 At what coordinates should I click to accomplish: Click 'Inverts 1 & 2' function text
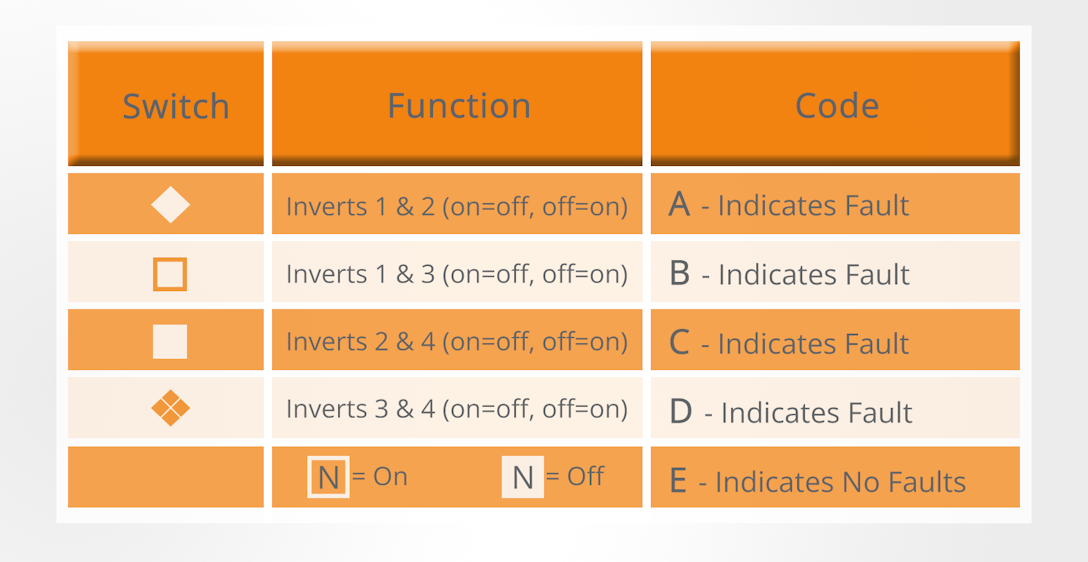pos(457,206)
